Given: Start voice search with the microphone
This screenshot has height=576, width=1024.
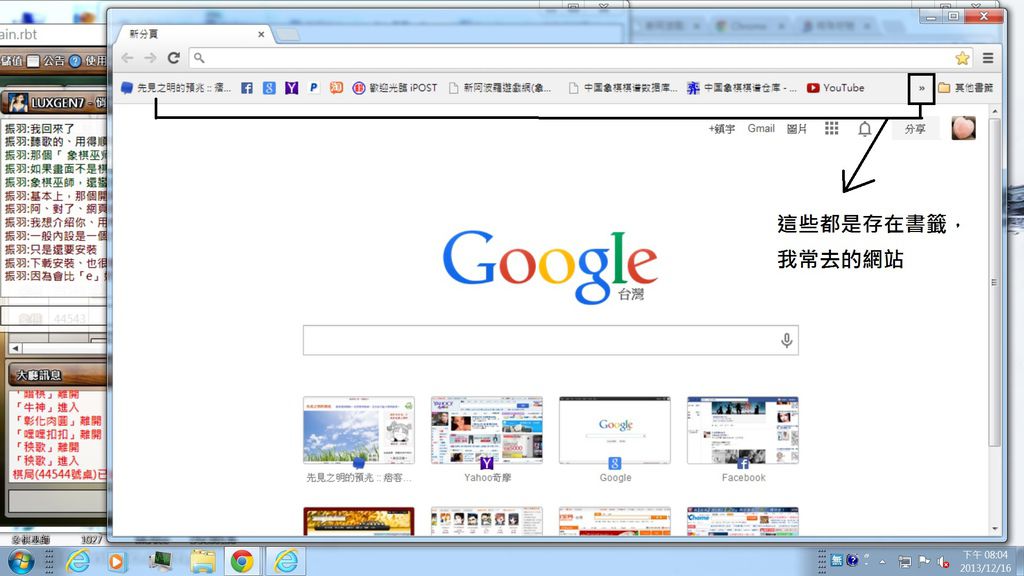Looking at the screenshot, I should click(787, 340).
